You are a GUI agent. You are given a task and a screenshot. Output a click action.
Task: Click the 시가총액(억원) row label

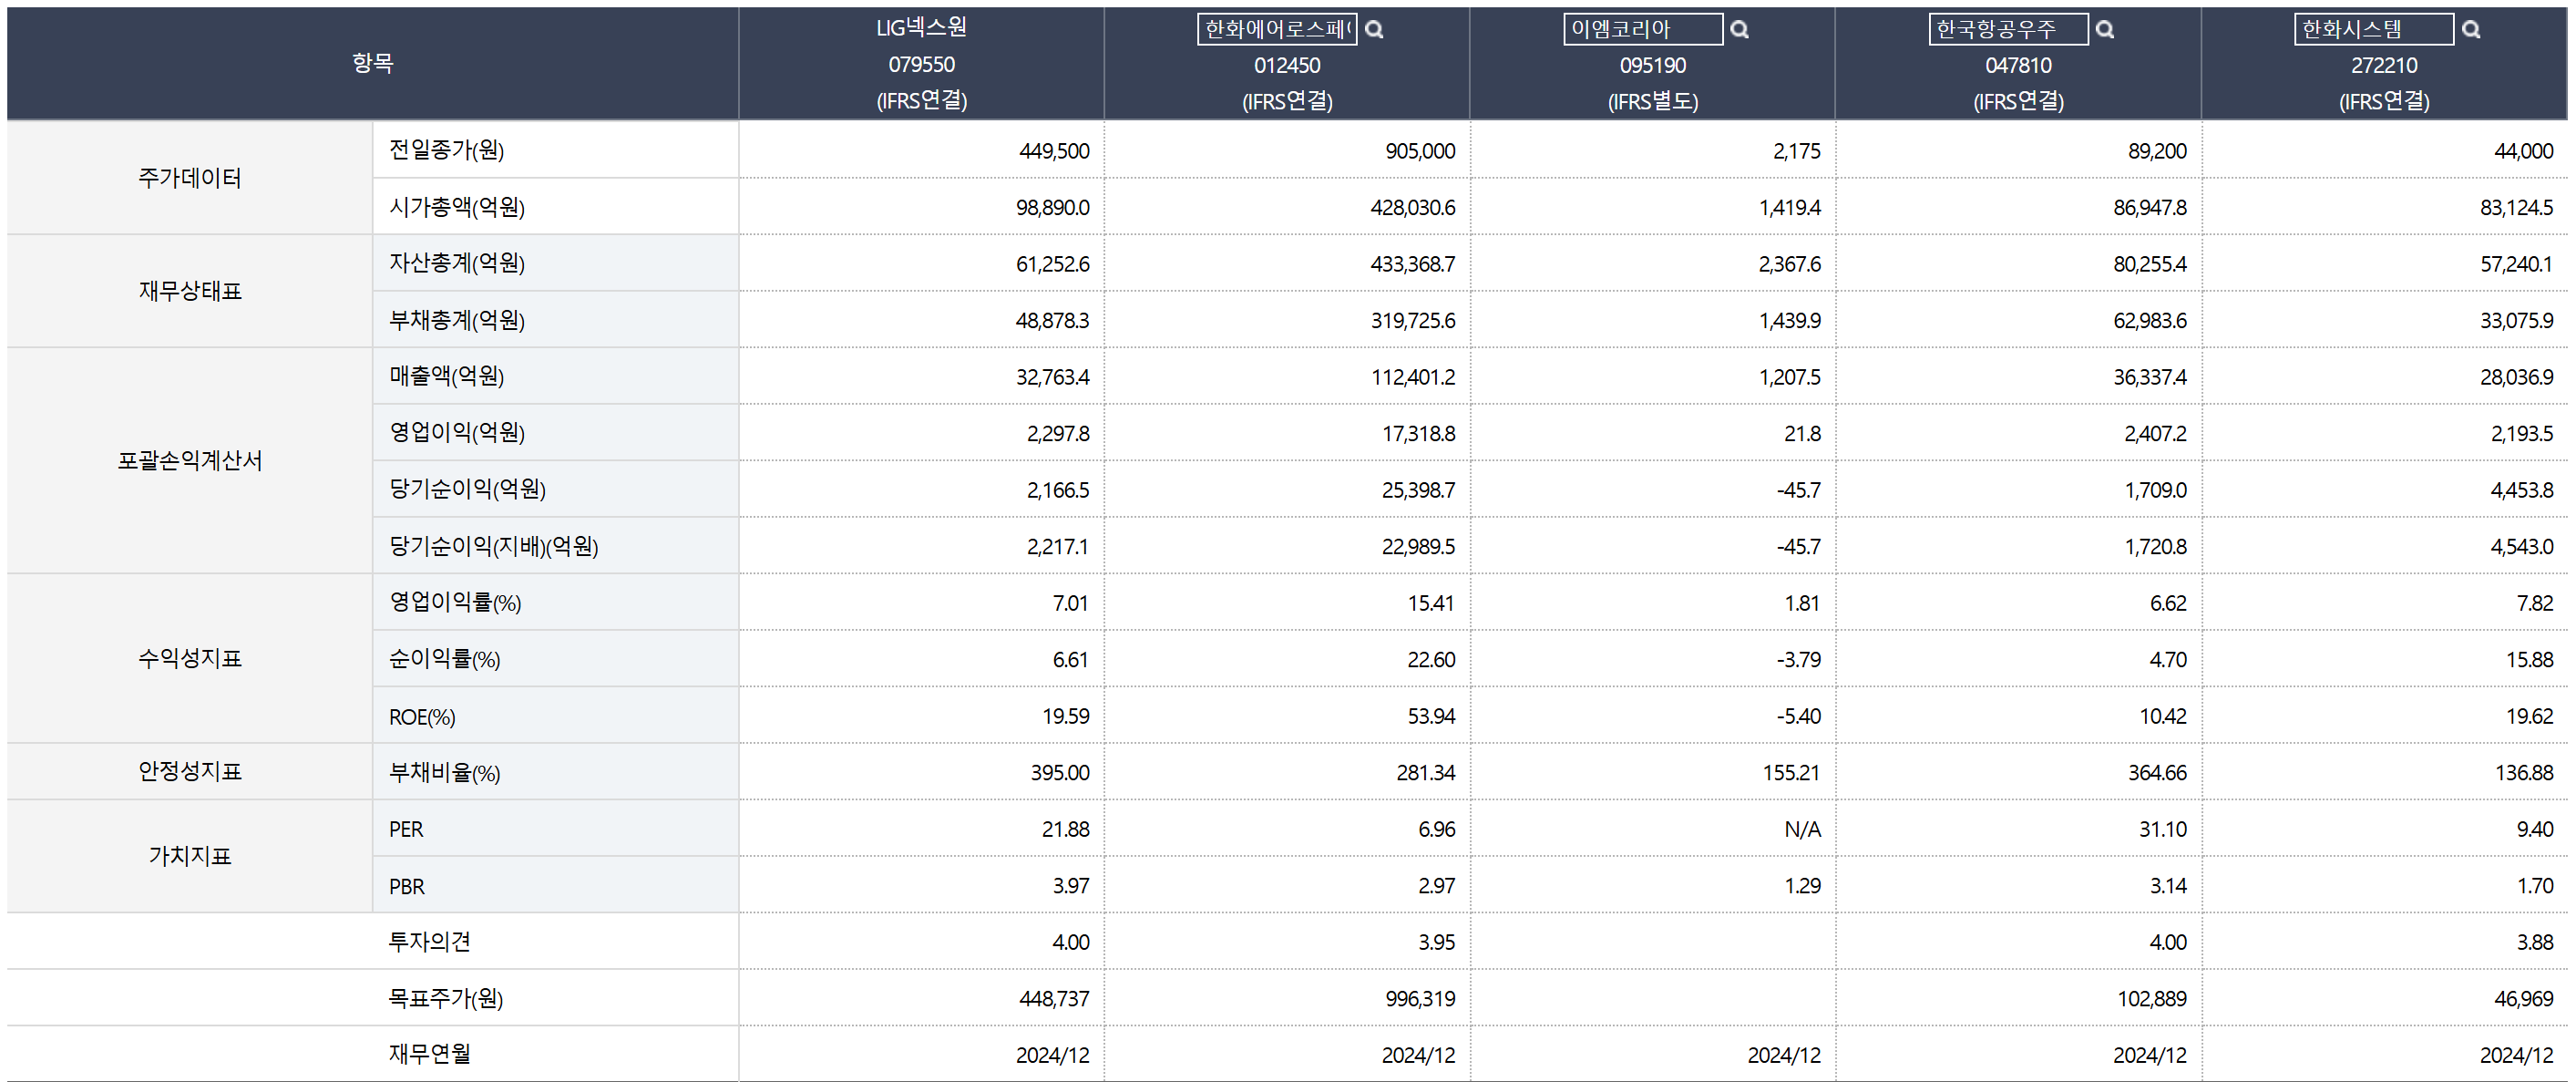click(457, 207)
